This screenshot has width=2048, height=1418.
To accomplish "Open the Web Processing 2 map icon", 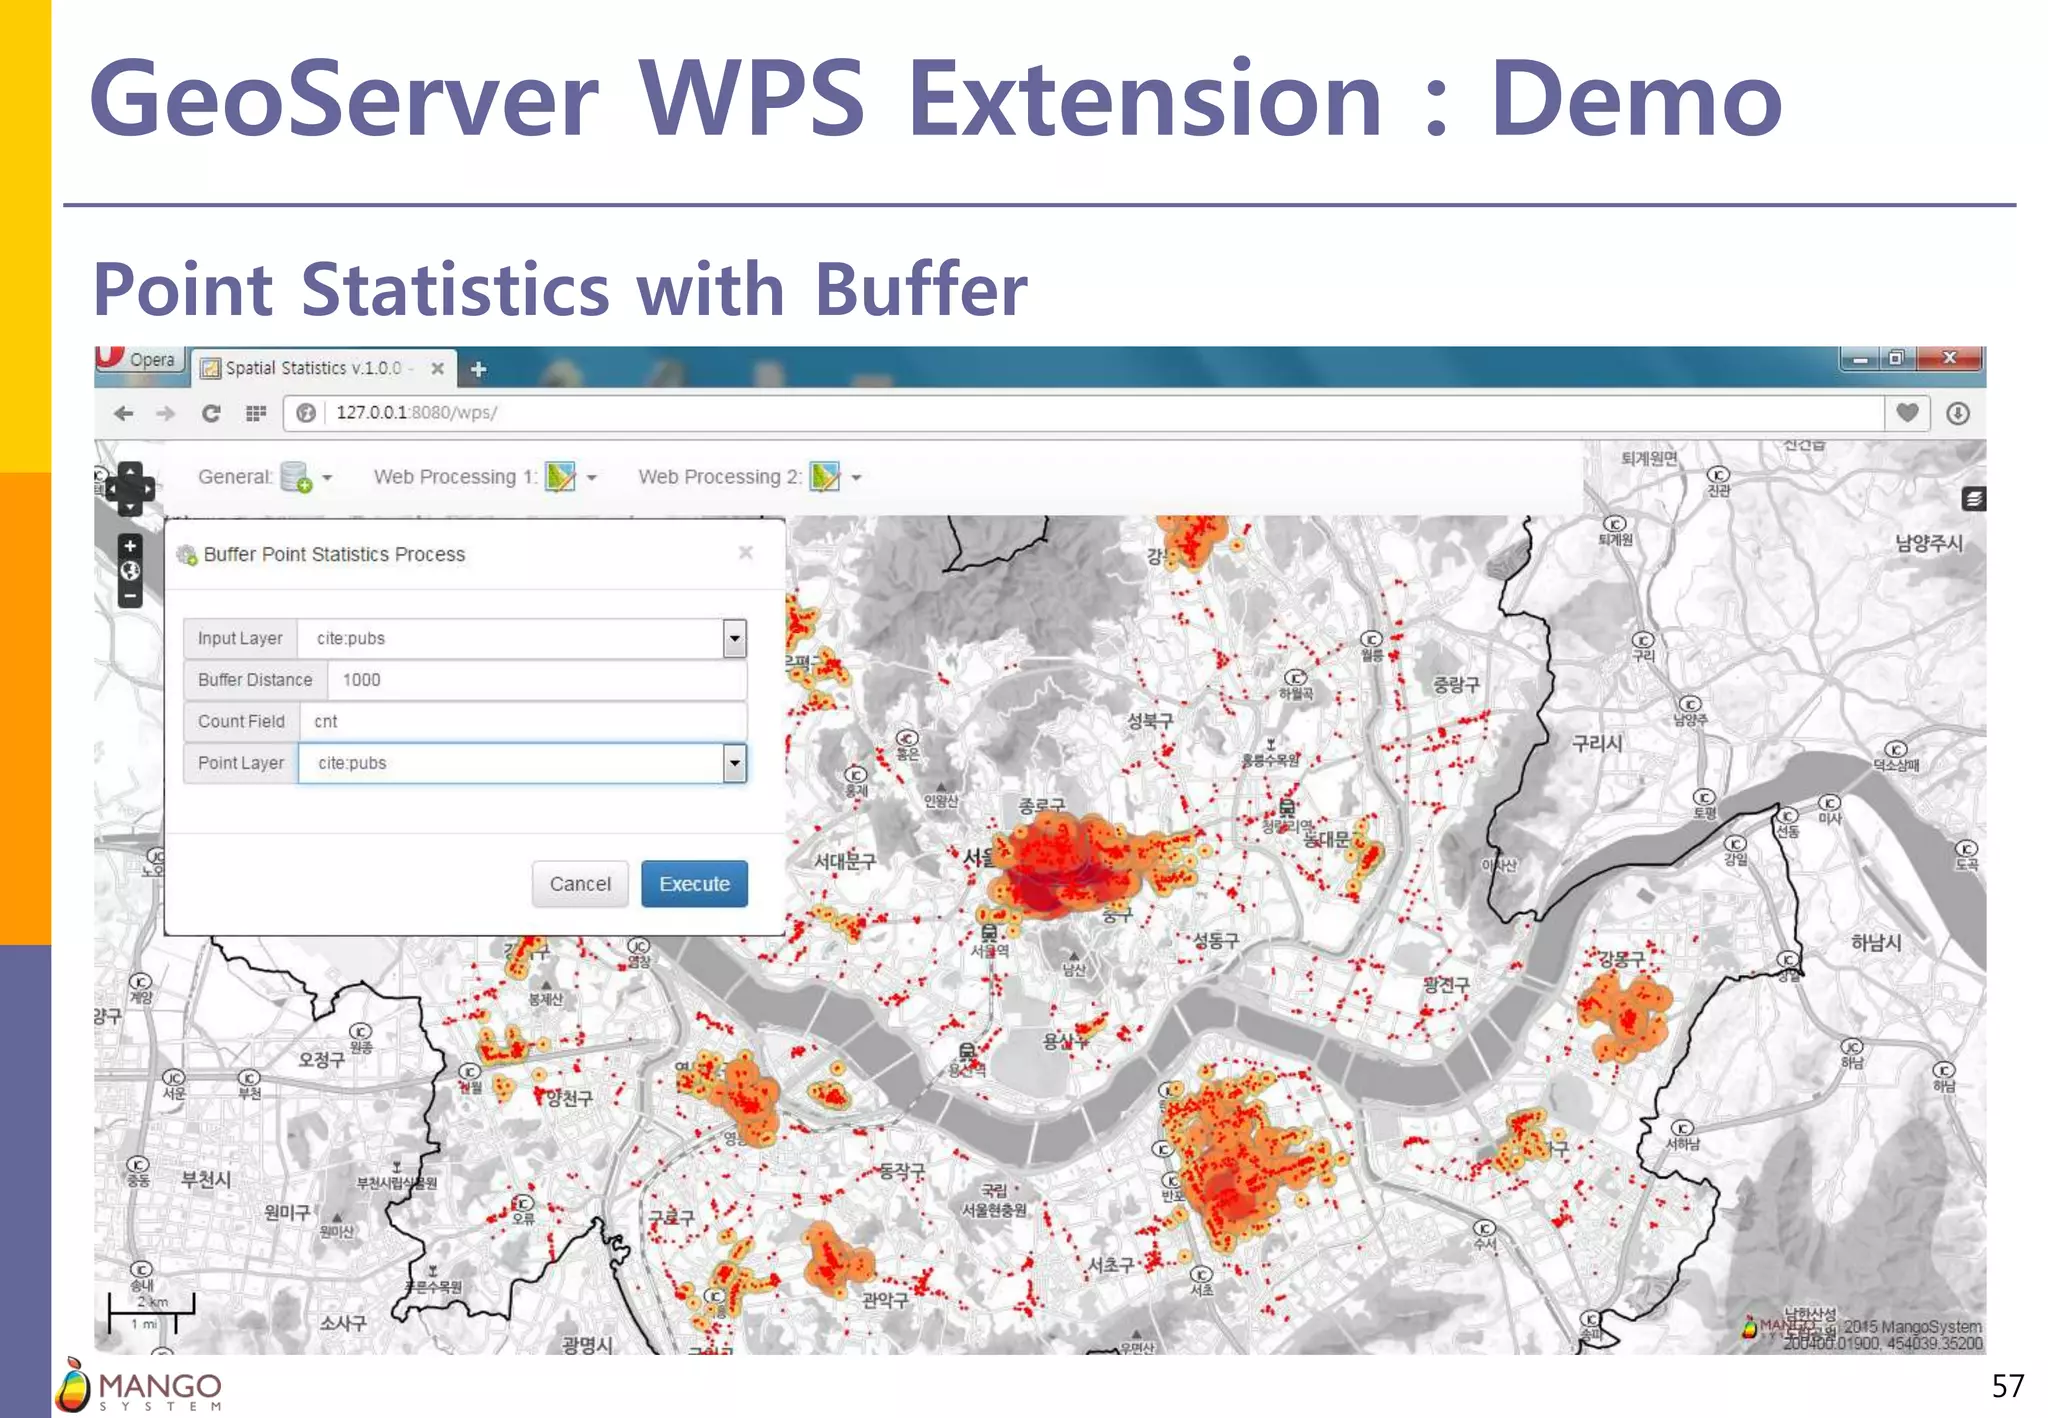I will coord(825,477).
